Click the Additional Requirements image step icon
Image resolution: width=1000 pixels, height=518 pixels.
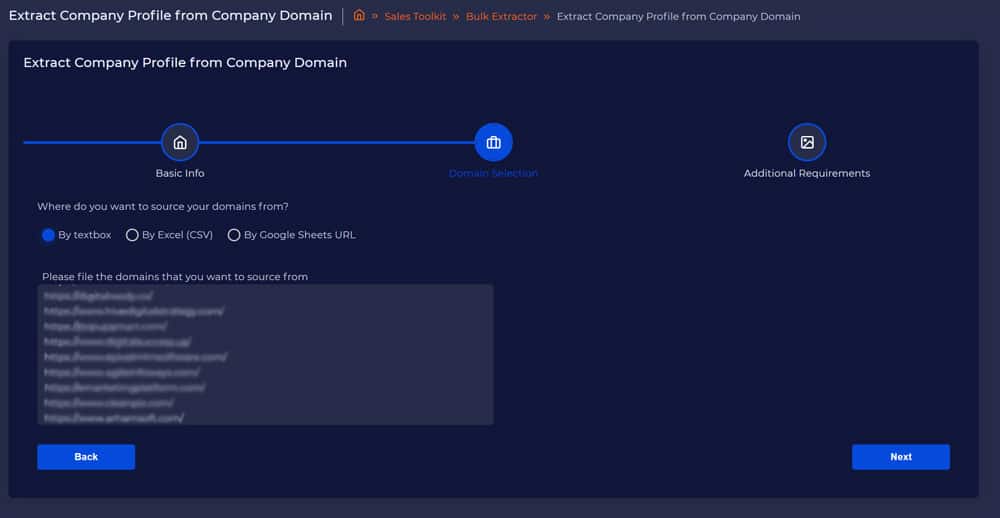point(807,142)
